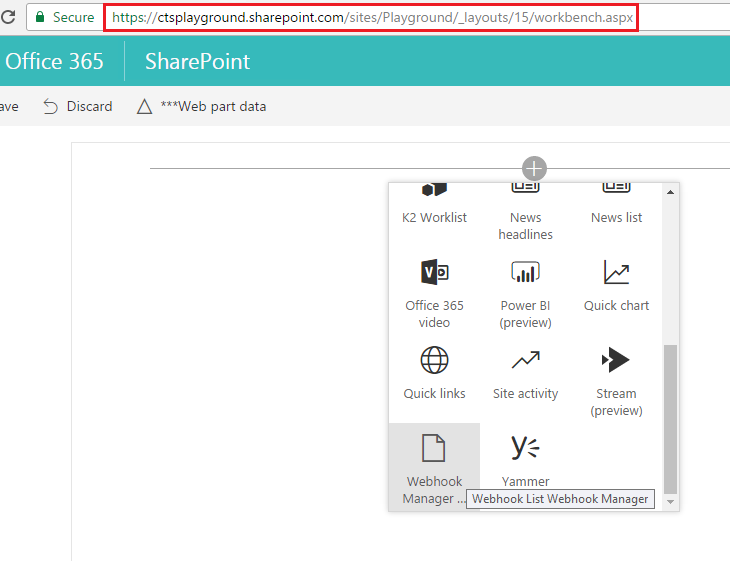Click the Power BI (preview) label
This screenshot has width=730, height=561.
[526, 314]
